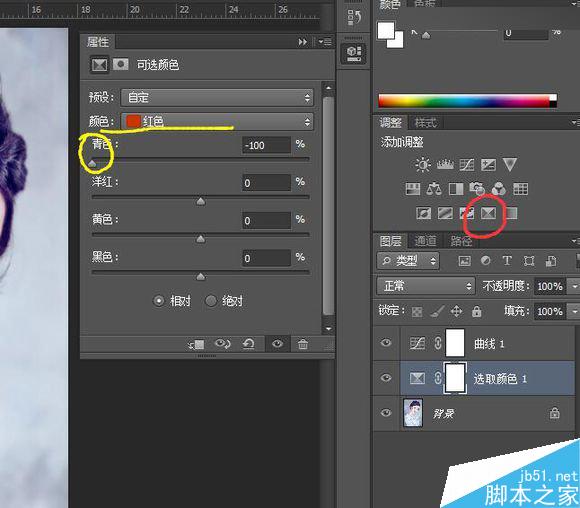This screenshot has width=580, height=508.
Task: Open the History panel icon
Action: click(x=354, y=17)
